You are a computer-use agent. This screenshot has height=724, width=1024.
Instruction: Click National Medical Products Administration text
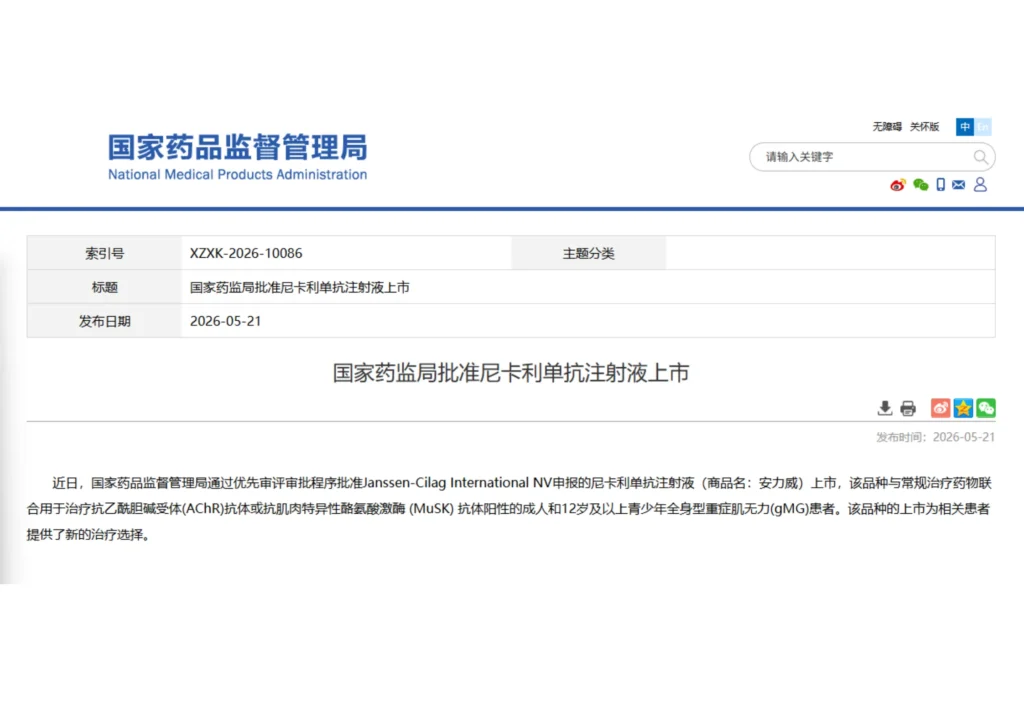pos(238,175)
